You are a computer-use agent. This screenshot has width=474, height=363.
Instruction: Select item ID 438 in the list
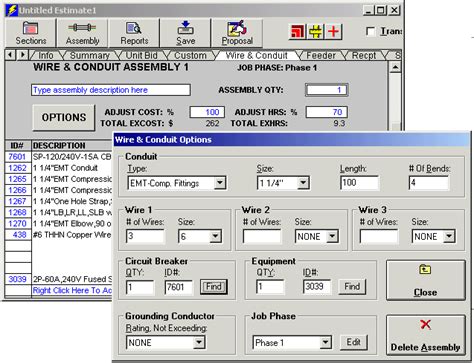[x=18, y=235]
